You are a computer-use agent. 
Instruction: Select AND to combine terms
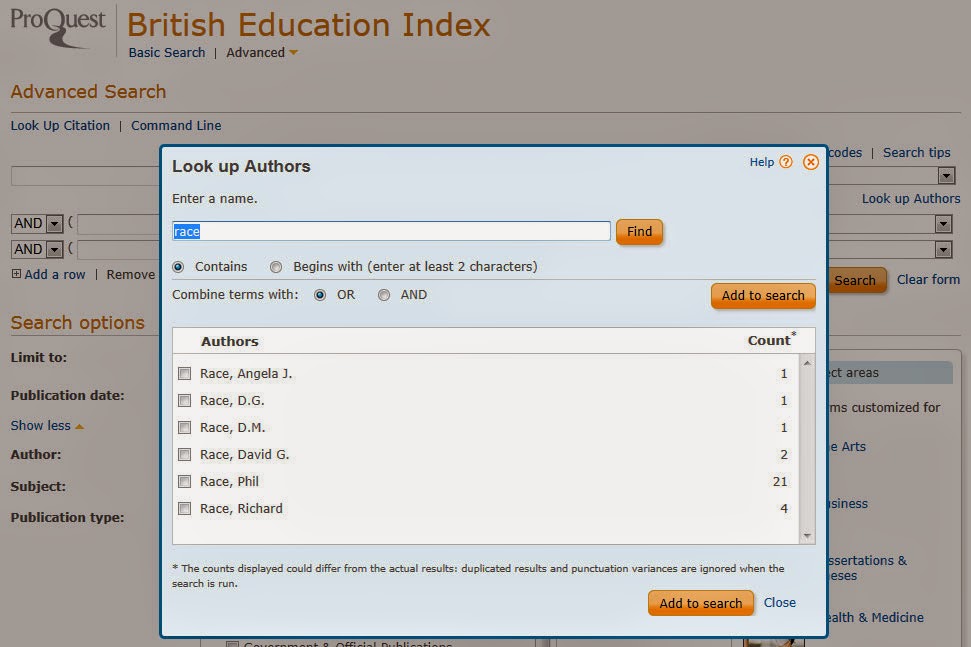click(384, 295)
